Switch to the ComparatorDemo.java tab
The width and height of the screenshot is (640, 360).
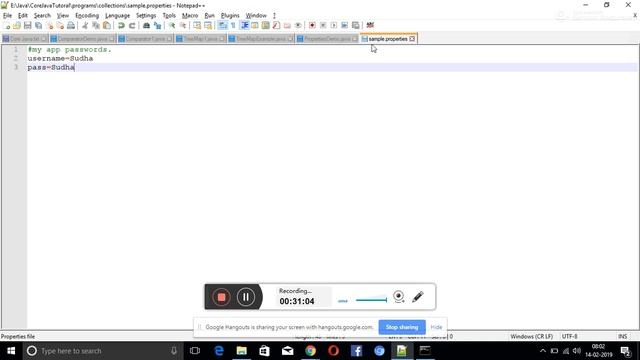[83, 39]
